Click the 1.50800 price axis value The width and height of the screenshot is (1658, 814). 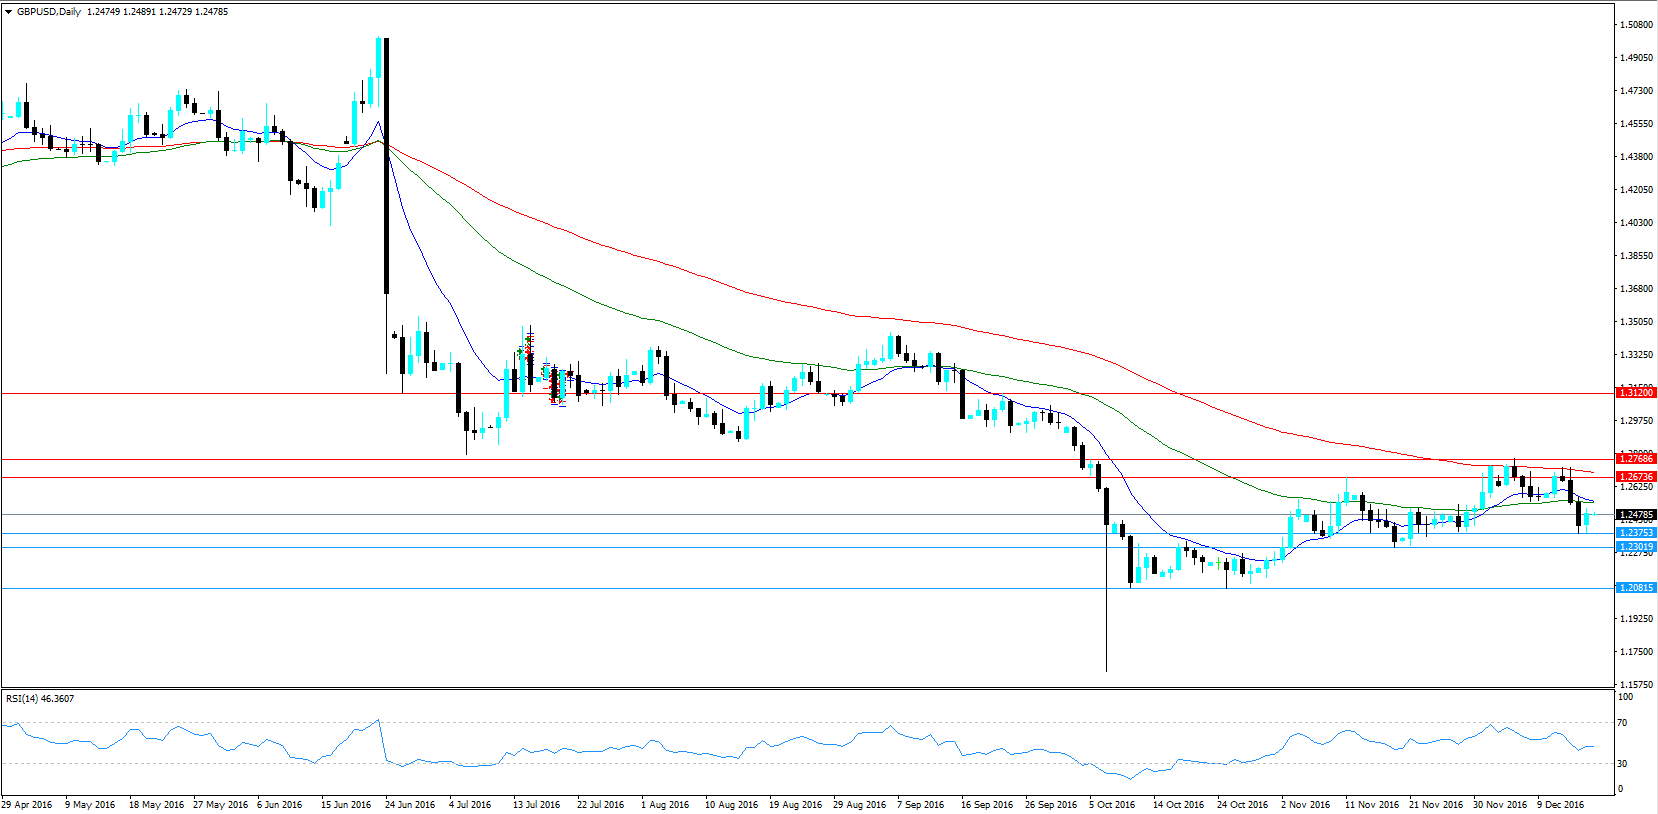[x=1636, y=24]
